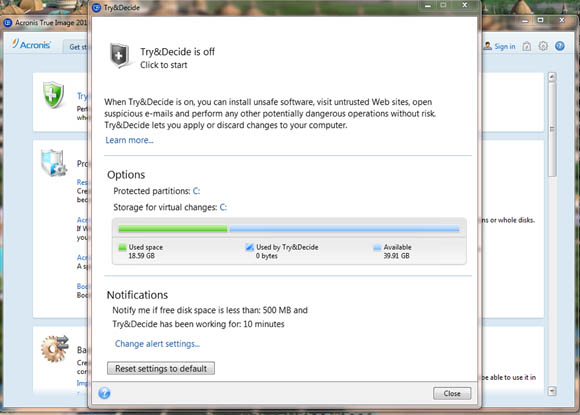Open the settings gear in Acronis header
580x415 pixels.
543,46
